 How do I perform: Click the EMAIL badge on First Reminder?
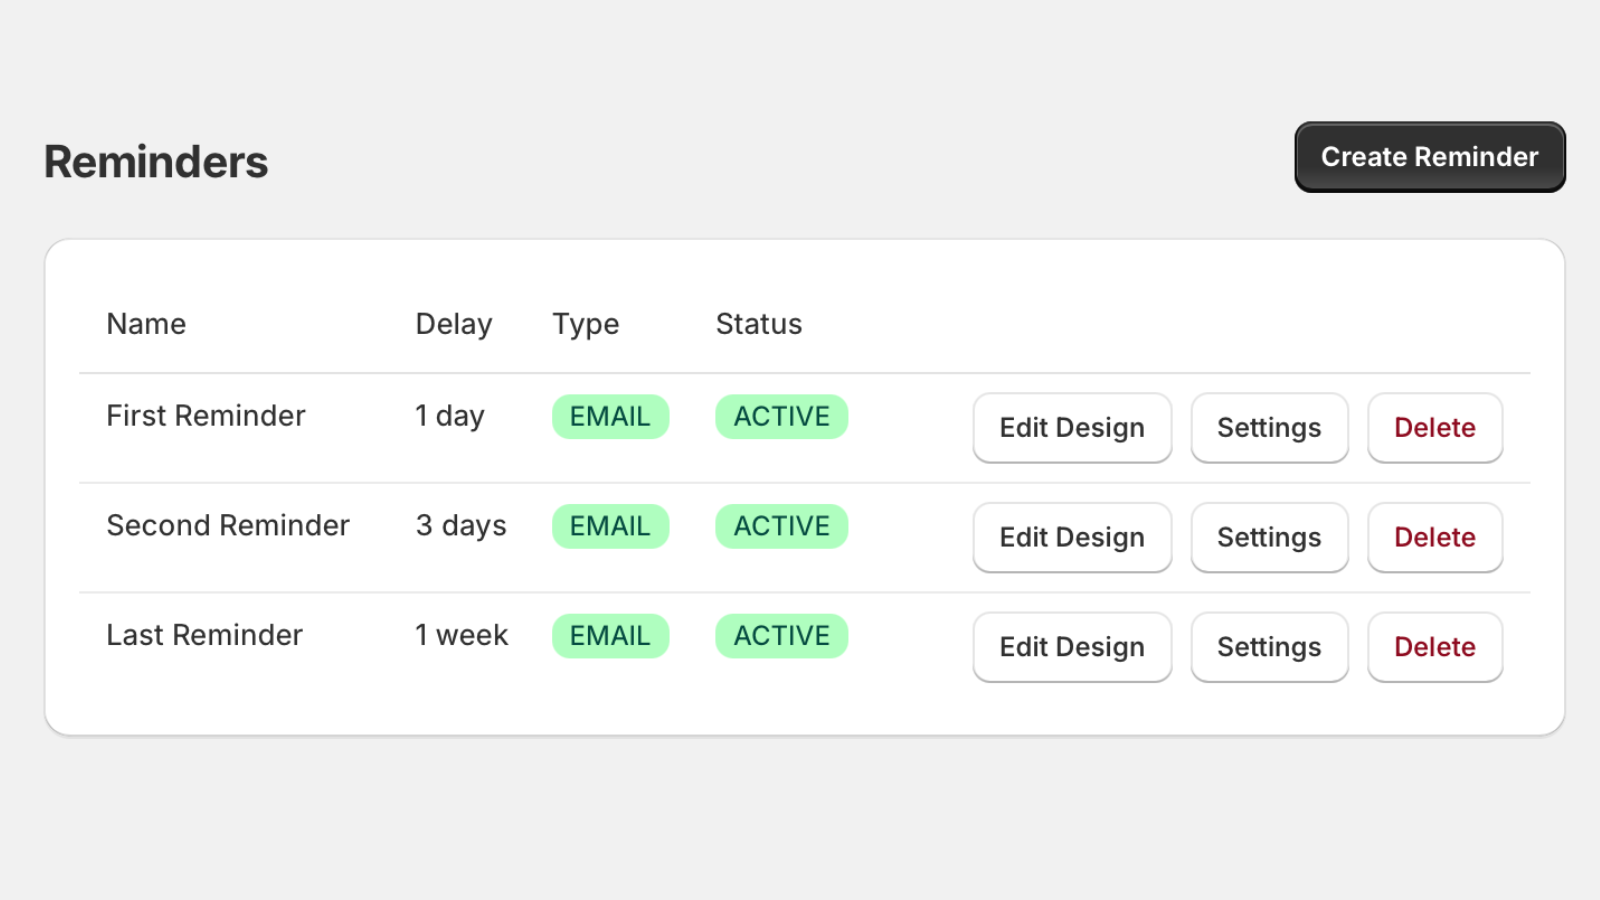610,417
